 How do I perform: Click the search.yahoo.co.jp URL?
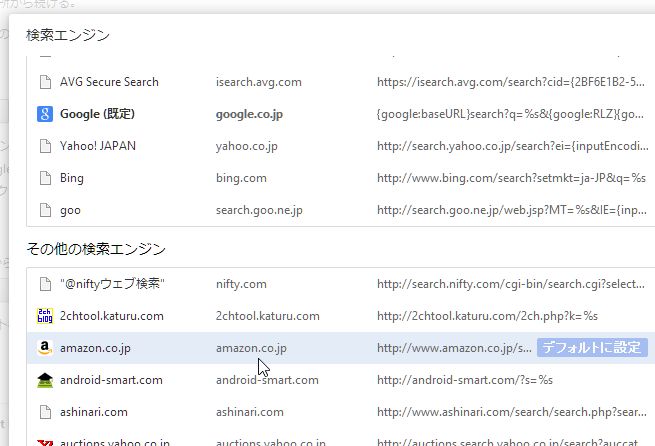coord(513,147)
